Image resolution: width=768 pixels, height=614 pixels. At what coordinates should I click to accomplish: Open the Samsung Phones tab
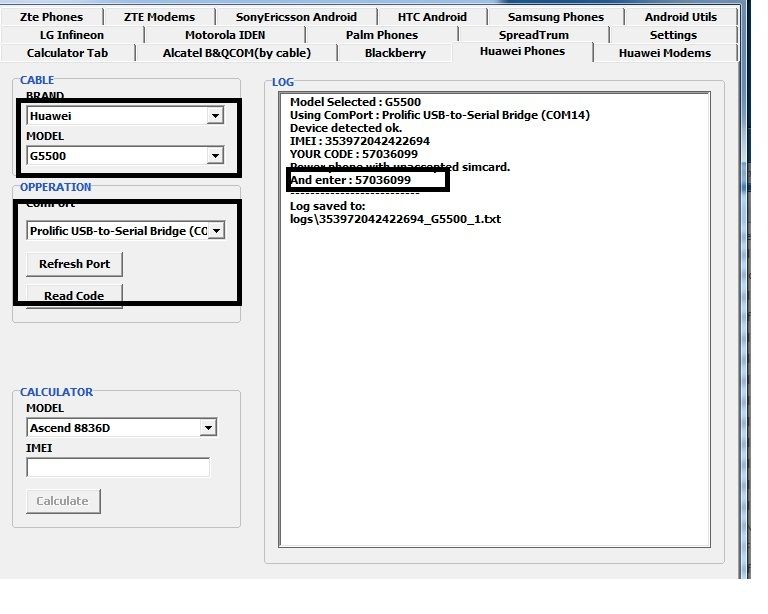555,17
